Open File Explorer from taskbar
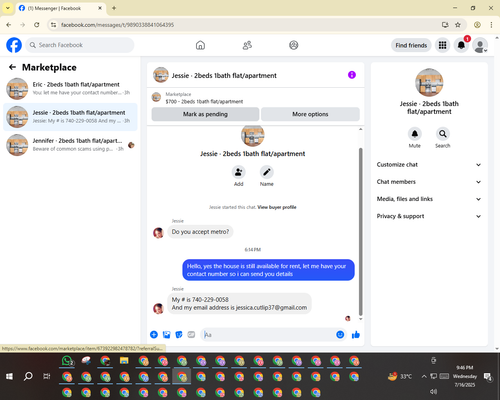This screenshot has width=500, height=400. point(124,361)
